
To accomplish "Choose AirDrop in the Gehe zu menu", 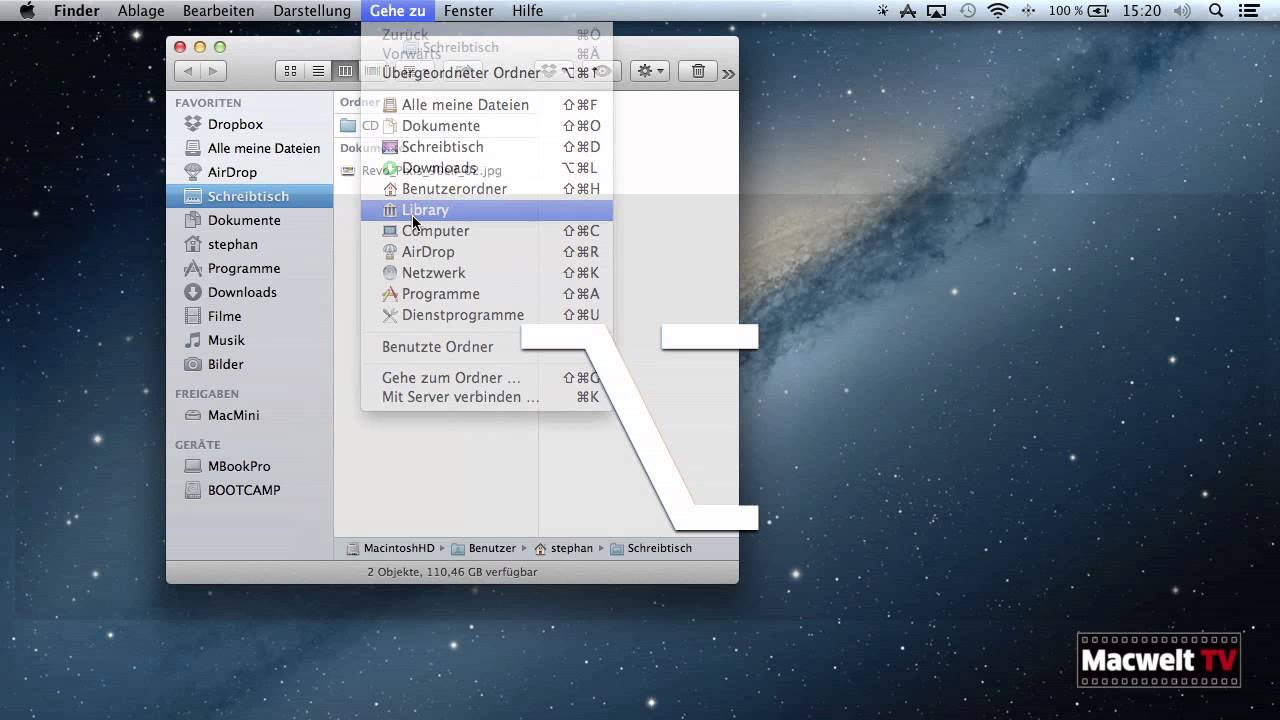I will (x=486, y=252).
